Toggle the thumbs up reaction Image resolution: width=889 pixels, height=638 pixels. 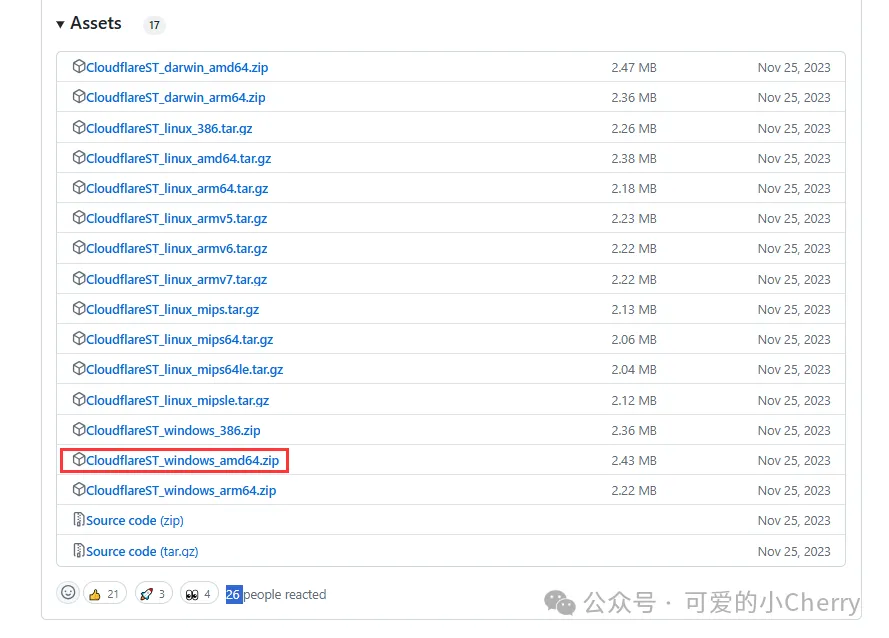tap(104, 594)
